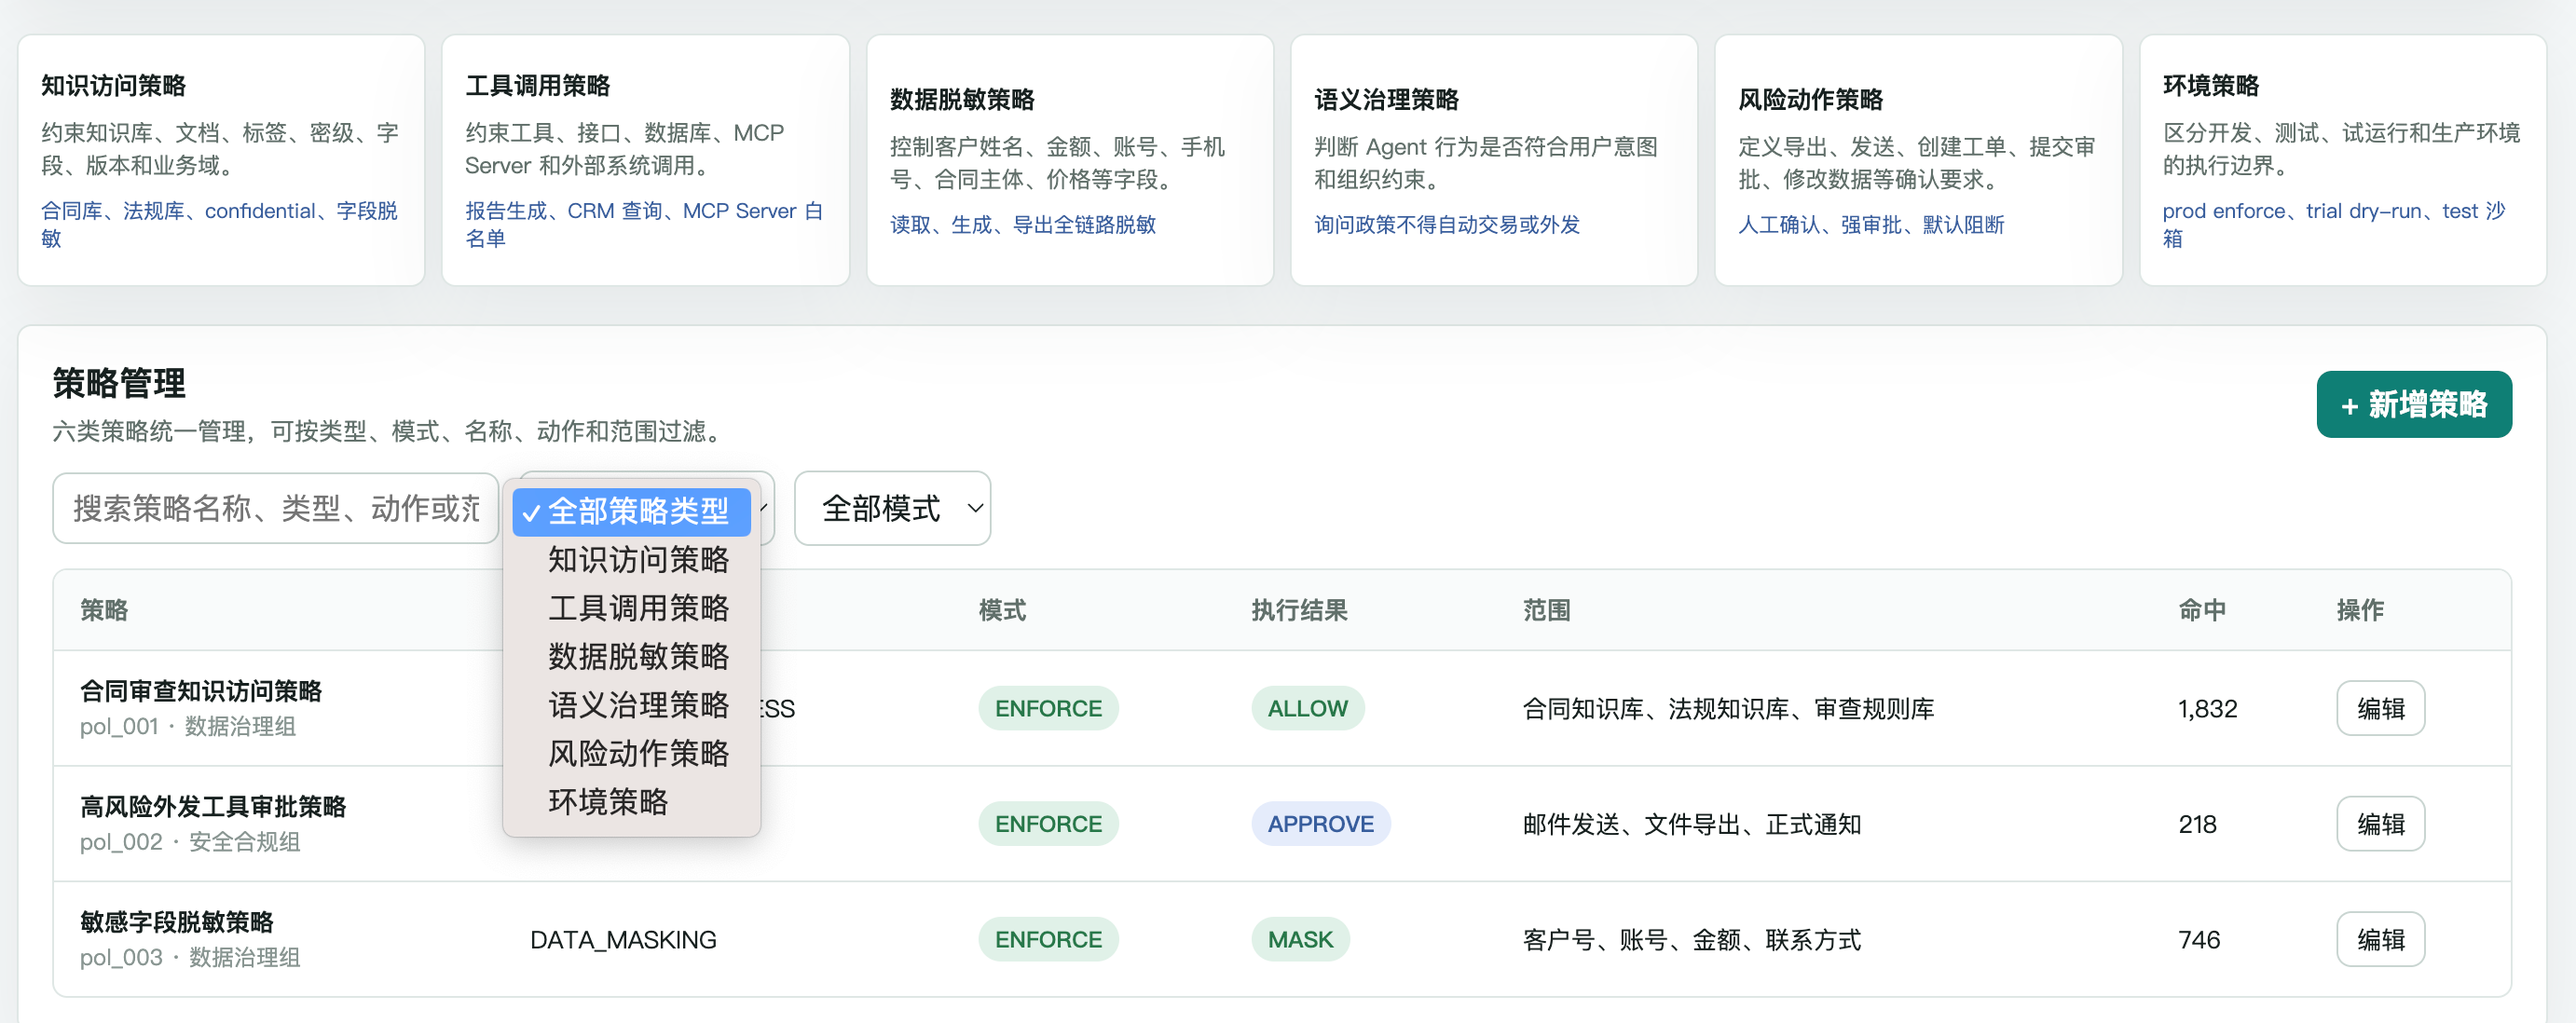Open the 知识访问策略 overview card
This screenshot has height=1023, width=2576.
pyautogui.click(x=221, y=160)
